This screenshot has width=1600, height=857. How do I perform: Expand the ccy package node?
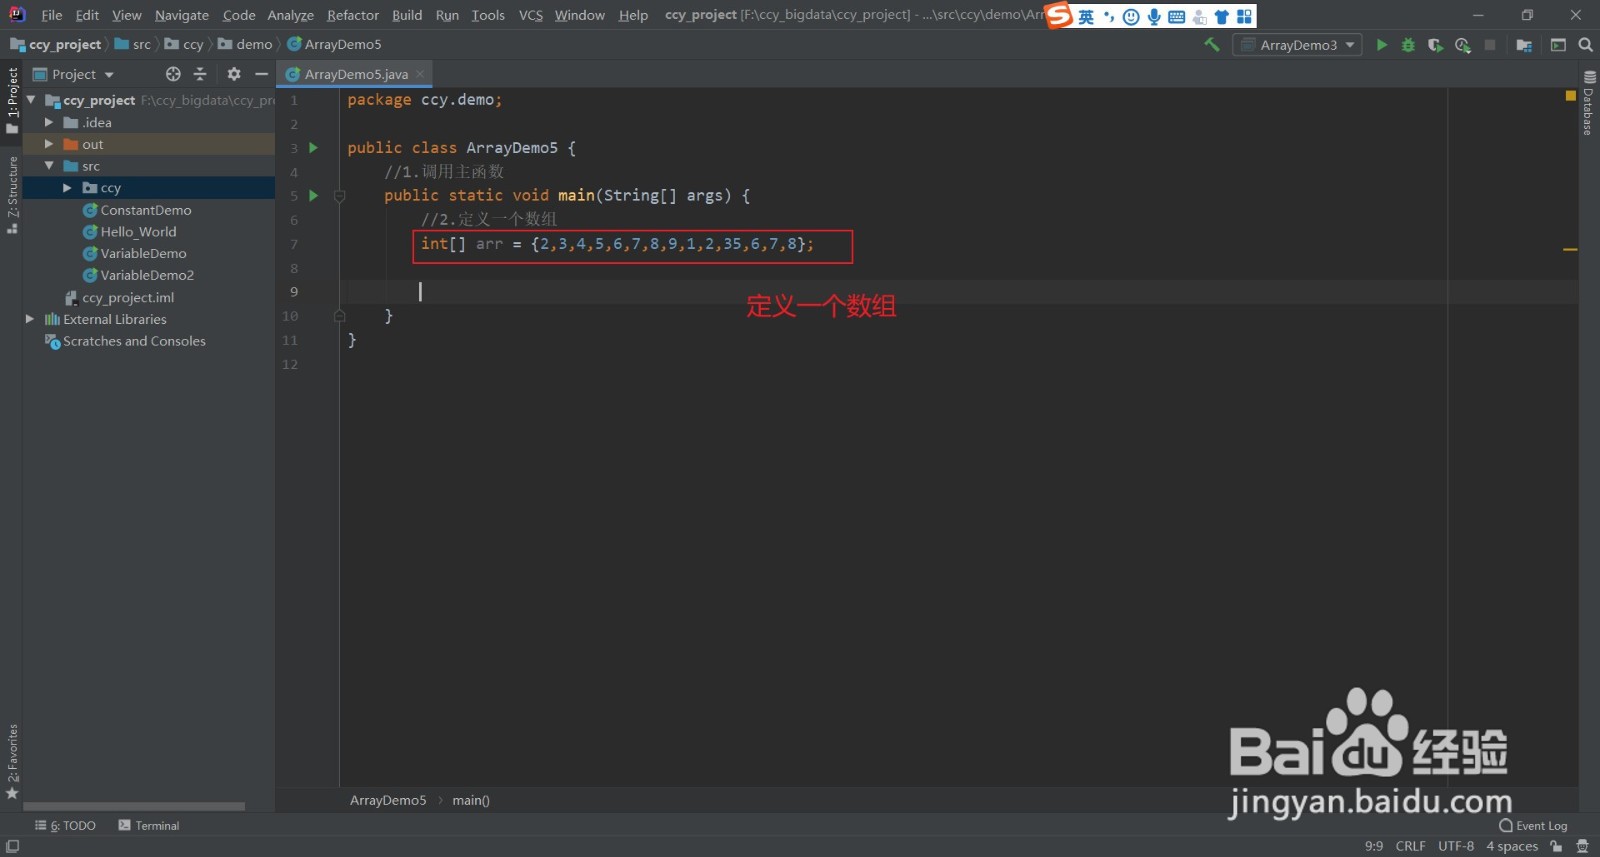coord(67,188)
